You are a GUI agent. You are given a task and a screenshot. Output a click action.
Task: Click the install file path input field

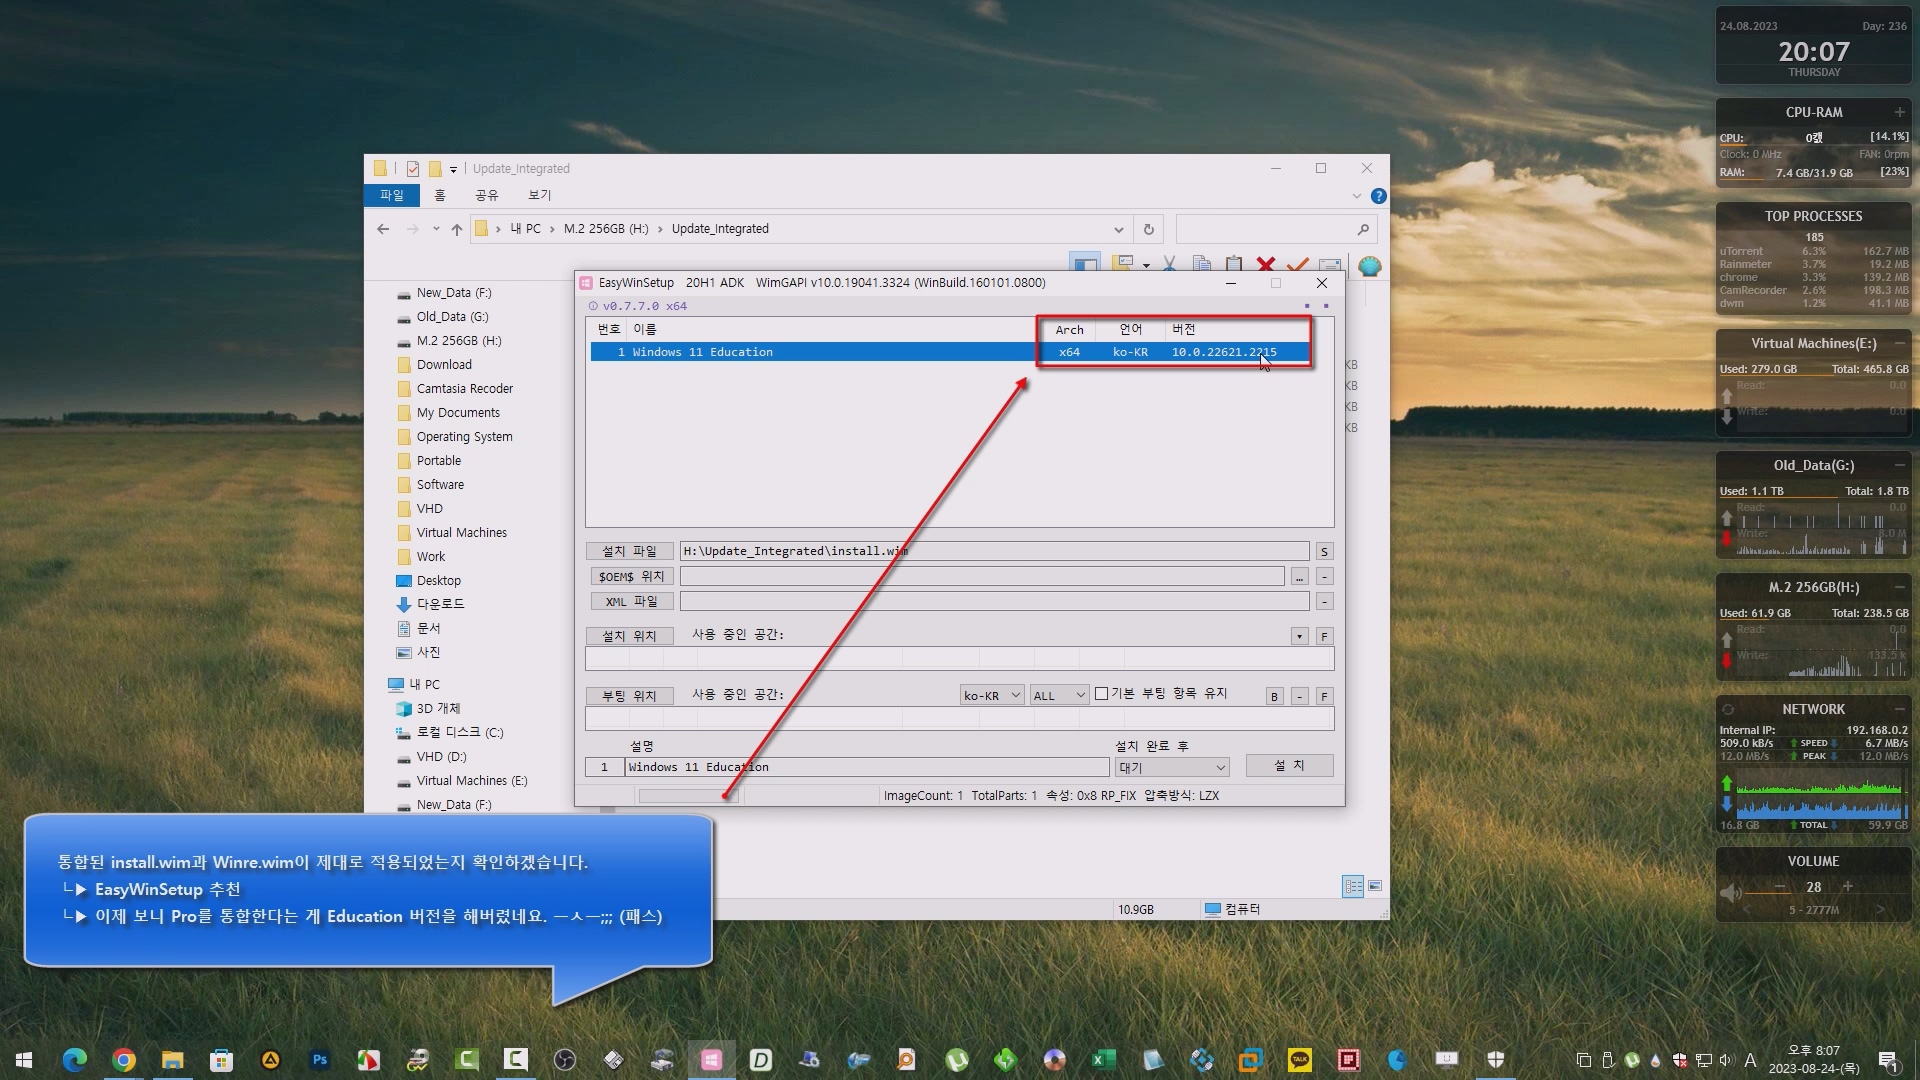(x=994, y=551)
